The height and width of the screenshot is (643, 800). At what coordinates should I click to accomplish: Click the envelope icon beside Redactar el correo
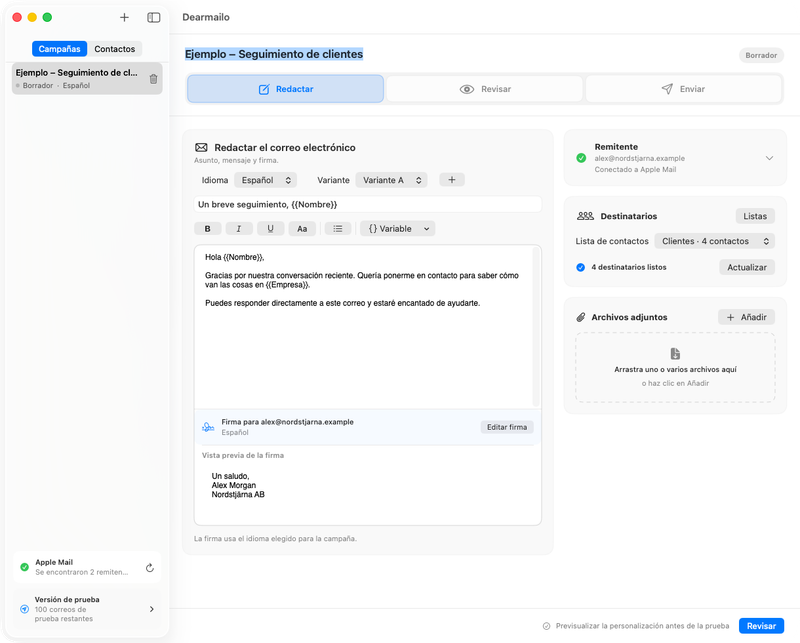pos(201,147)
